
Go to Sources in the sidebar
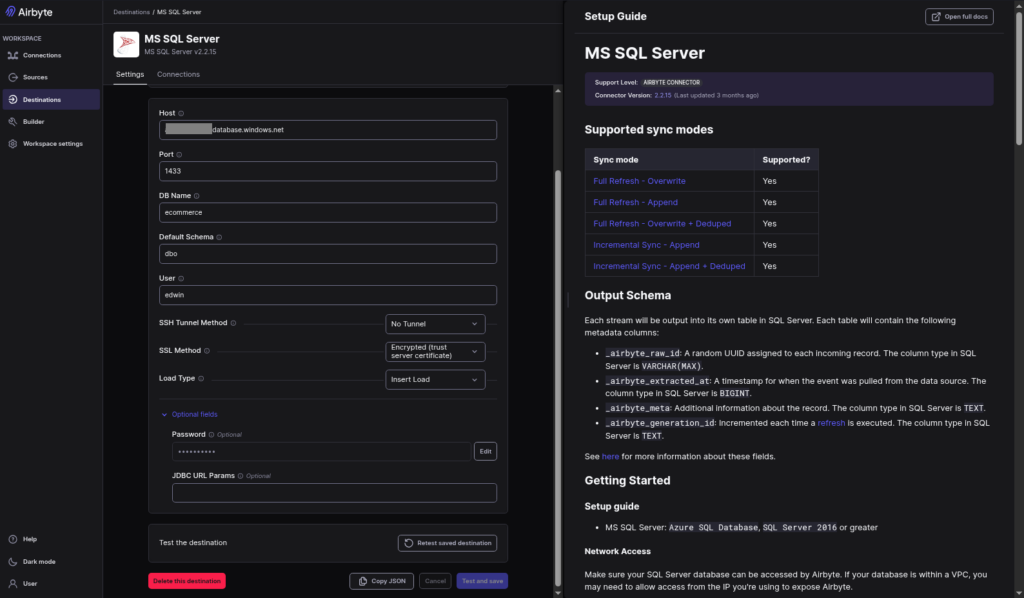click(35, 77)
